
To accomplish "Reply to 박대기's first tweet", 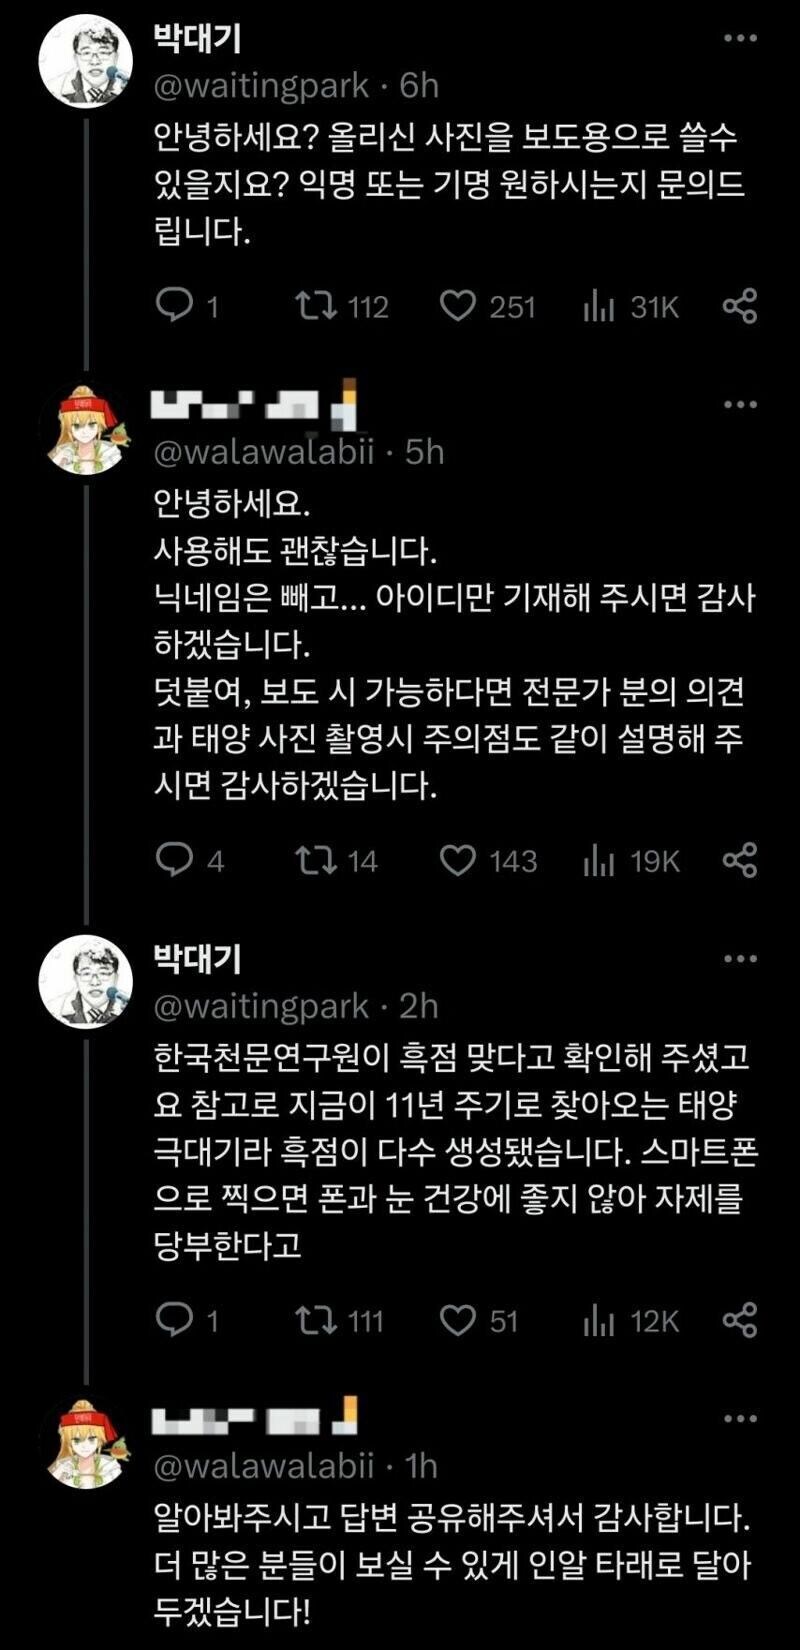I will (176, 307).
